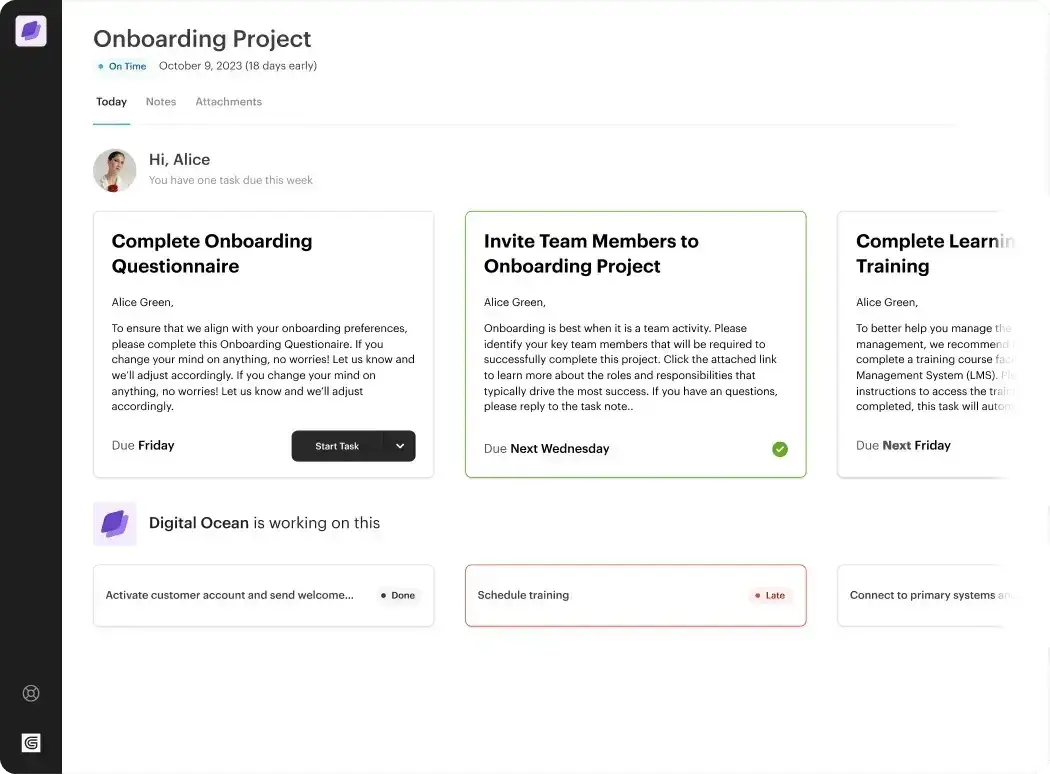Open the Complete Onboarding Questionnaire card
1050x774 pixels.
coord(263,344)
